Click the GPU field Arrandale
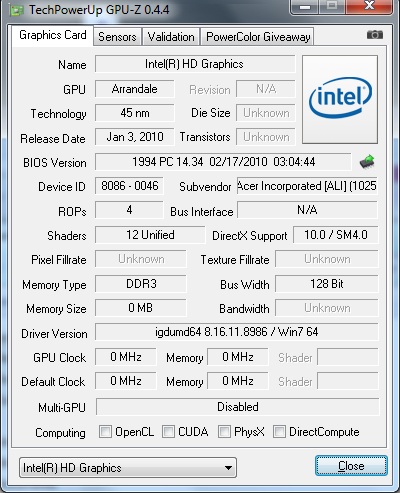Image resolution: width=400 pixels, height=493 pixels. (x=135, y=89)
